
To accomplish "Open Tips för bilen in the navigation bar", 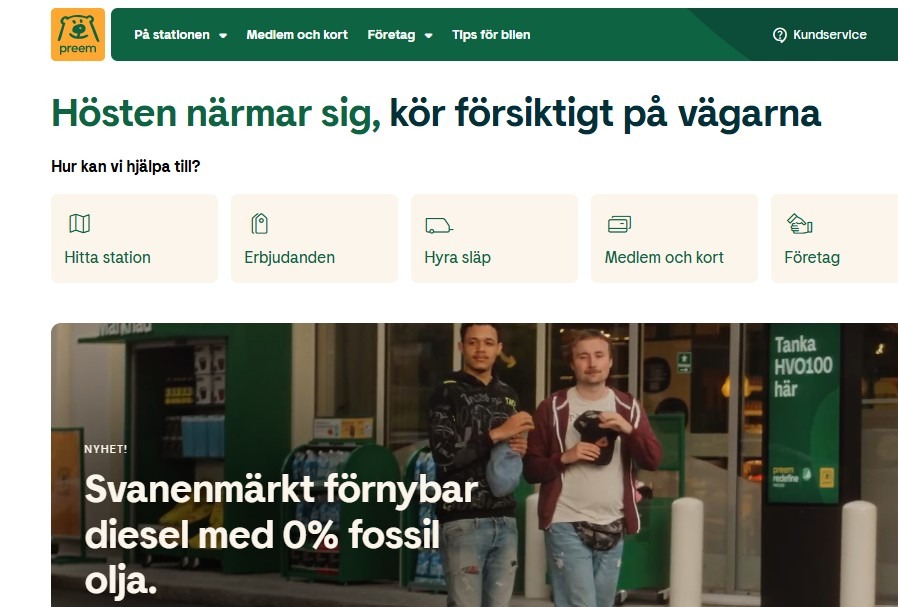I will [x=491, y=35].
